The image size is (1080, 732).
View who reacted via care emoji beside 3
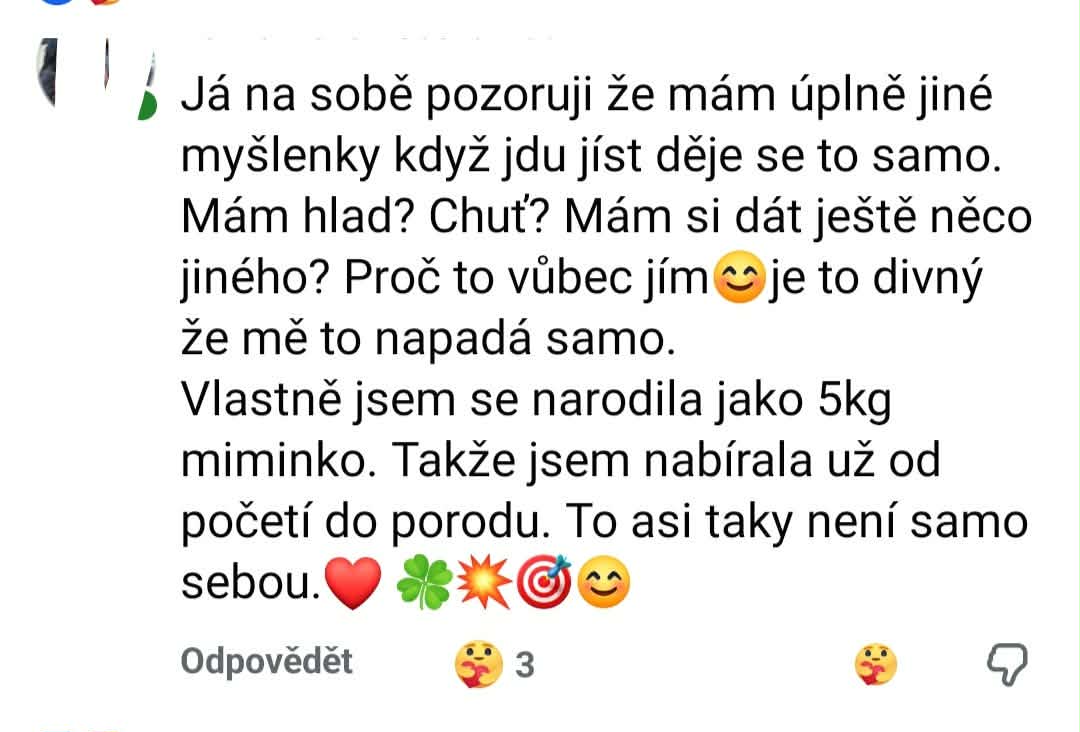pos(479,665)
